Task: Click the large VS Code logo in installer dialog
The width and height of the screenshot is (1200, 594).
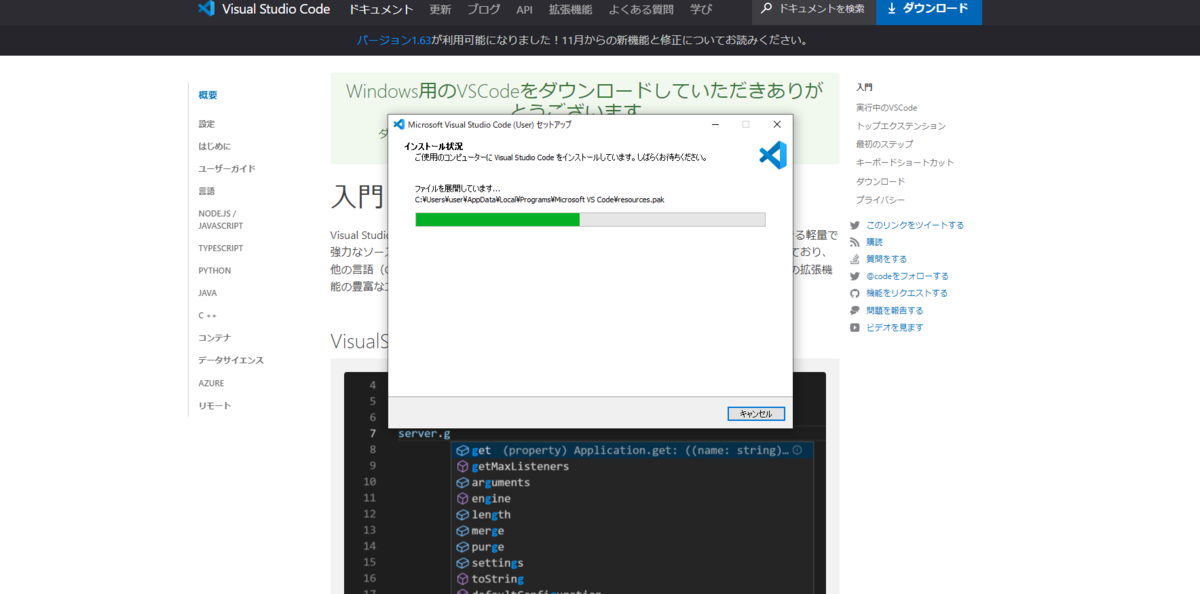Action: [x=773, y=155]
